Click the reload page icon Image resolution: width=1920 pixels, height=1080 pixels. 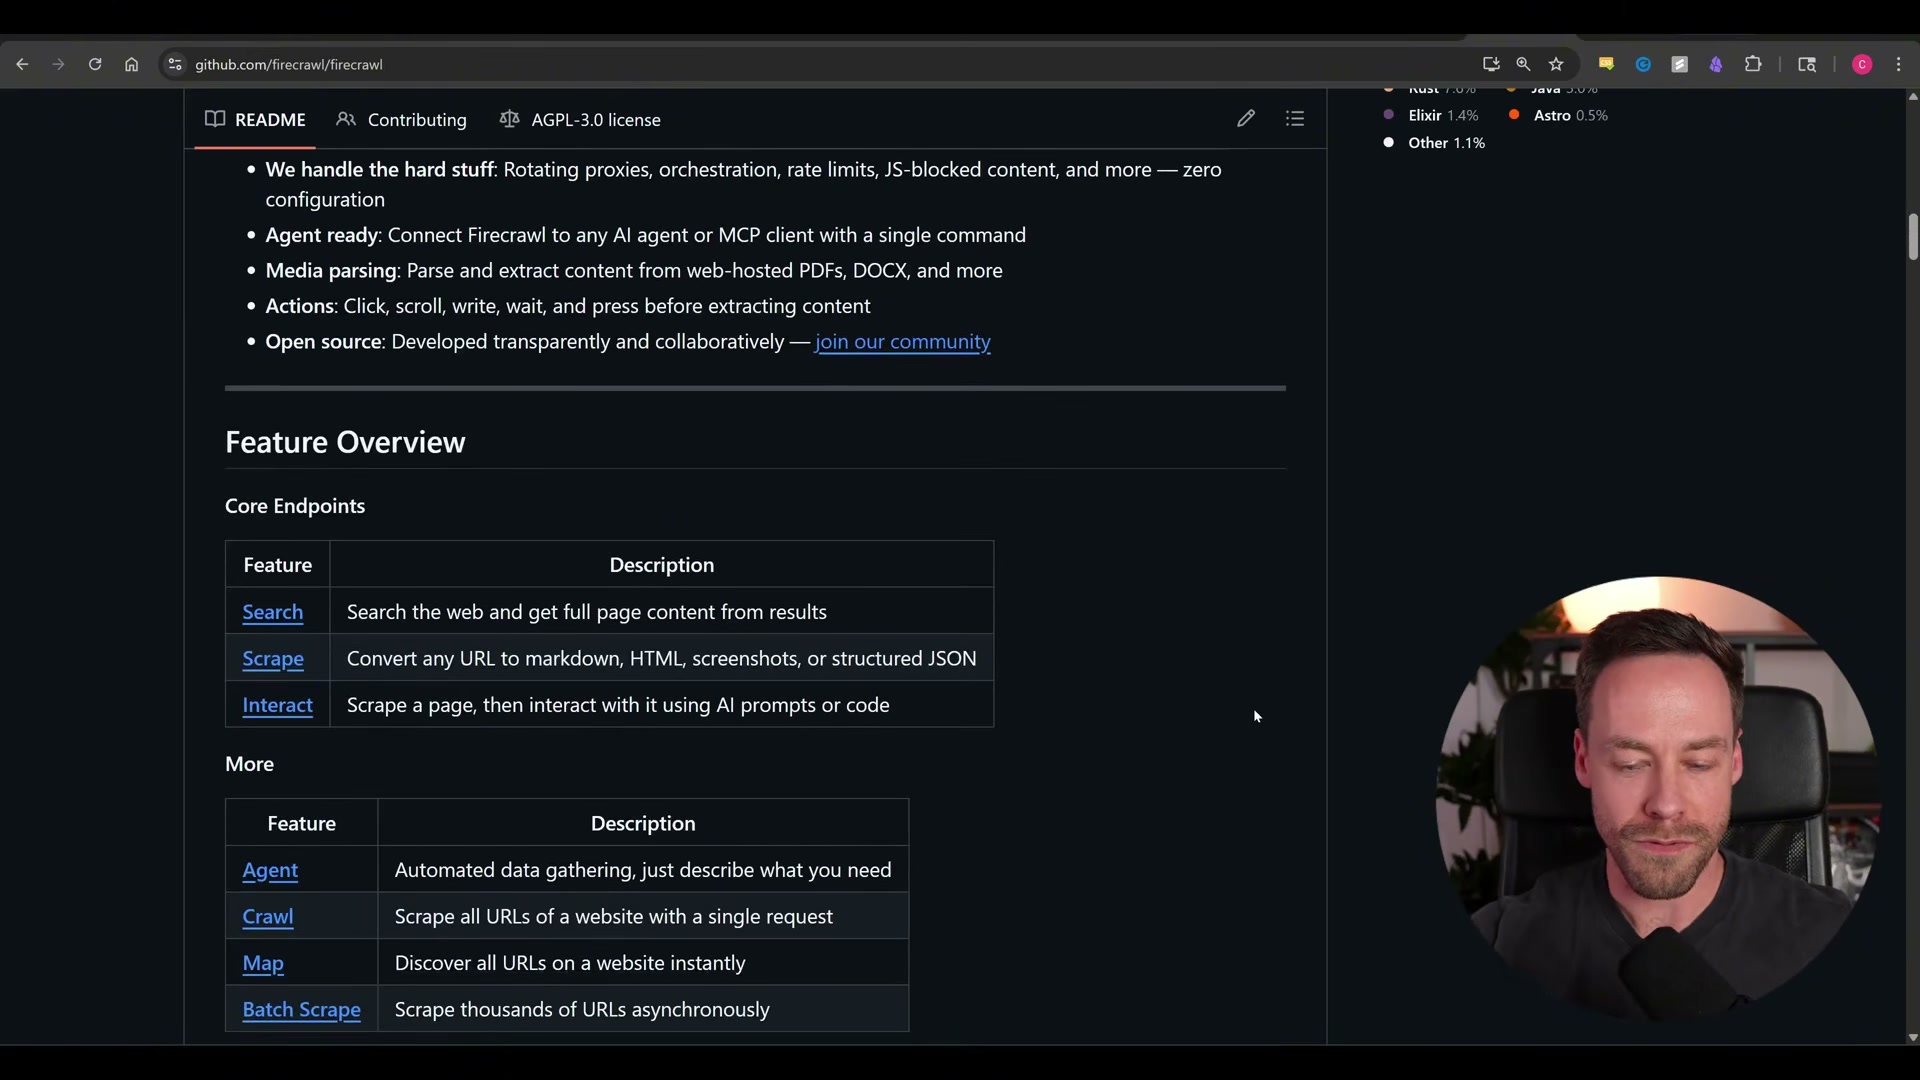tap(95, 63)
